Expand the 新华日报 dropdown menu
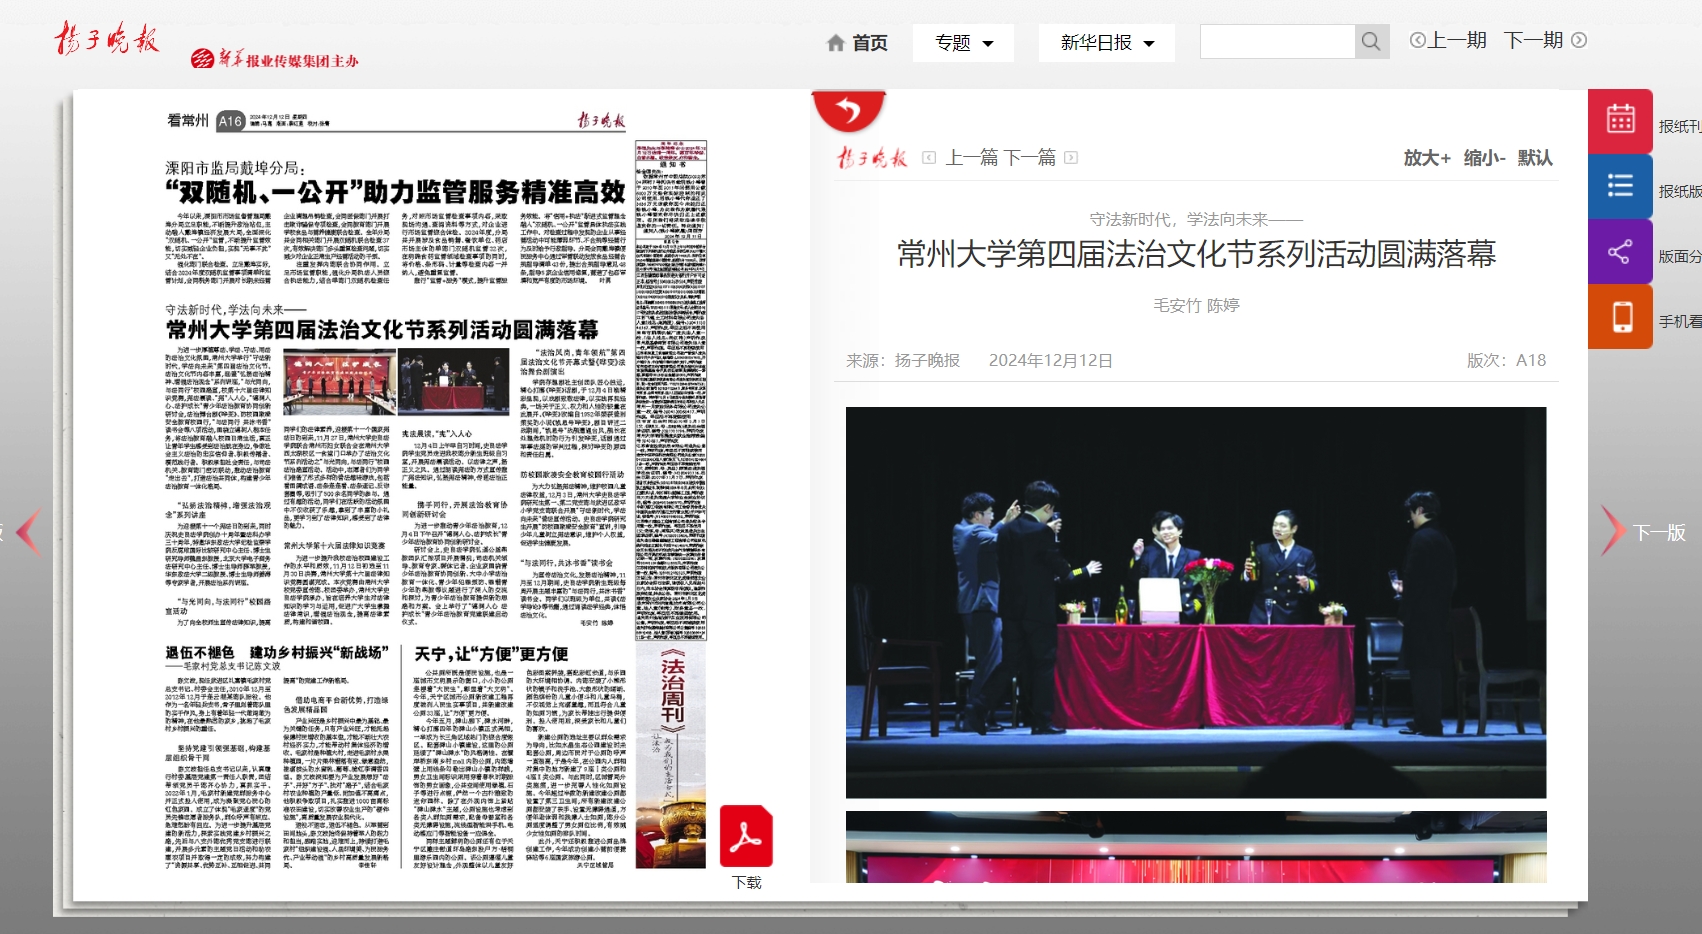 point(1106,43)
